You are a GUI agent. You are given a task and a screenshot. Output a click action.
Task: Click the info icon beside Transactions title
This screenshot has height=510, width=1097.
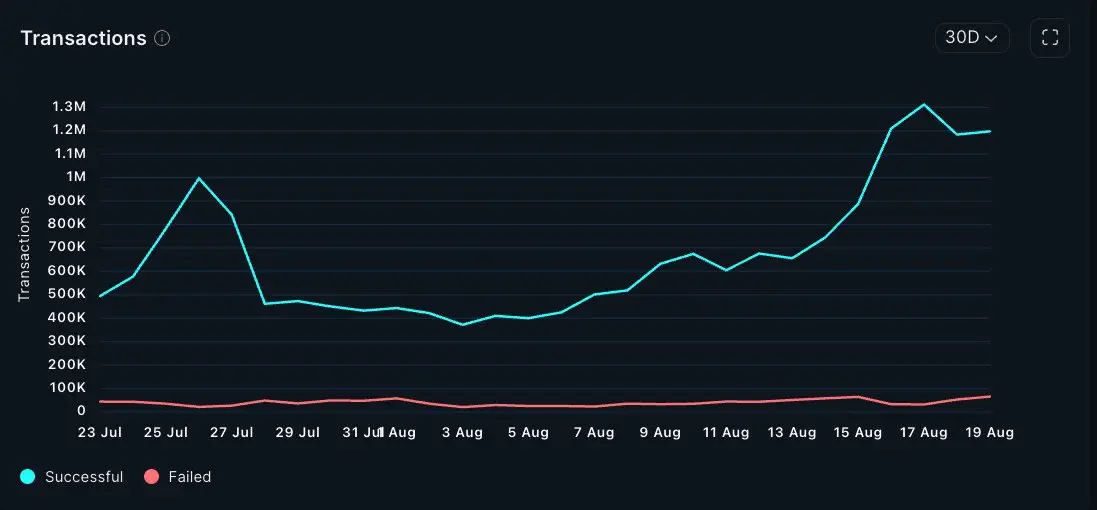(162, 38)
